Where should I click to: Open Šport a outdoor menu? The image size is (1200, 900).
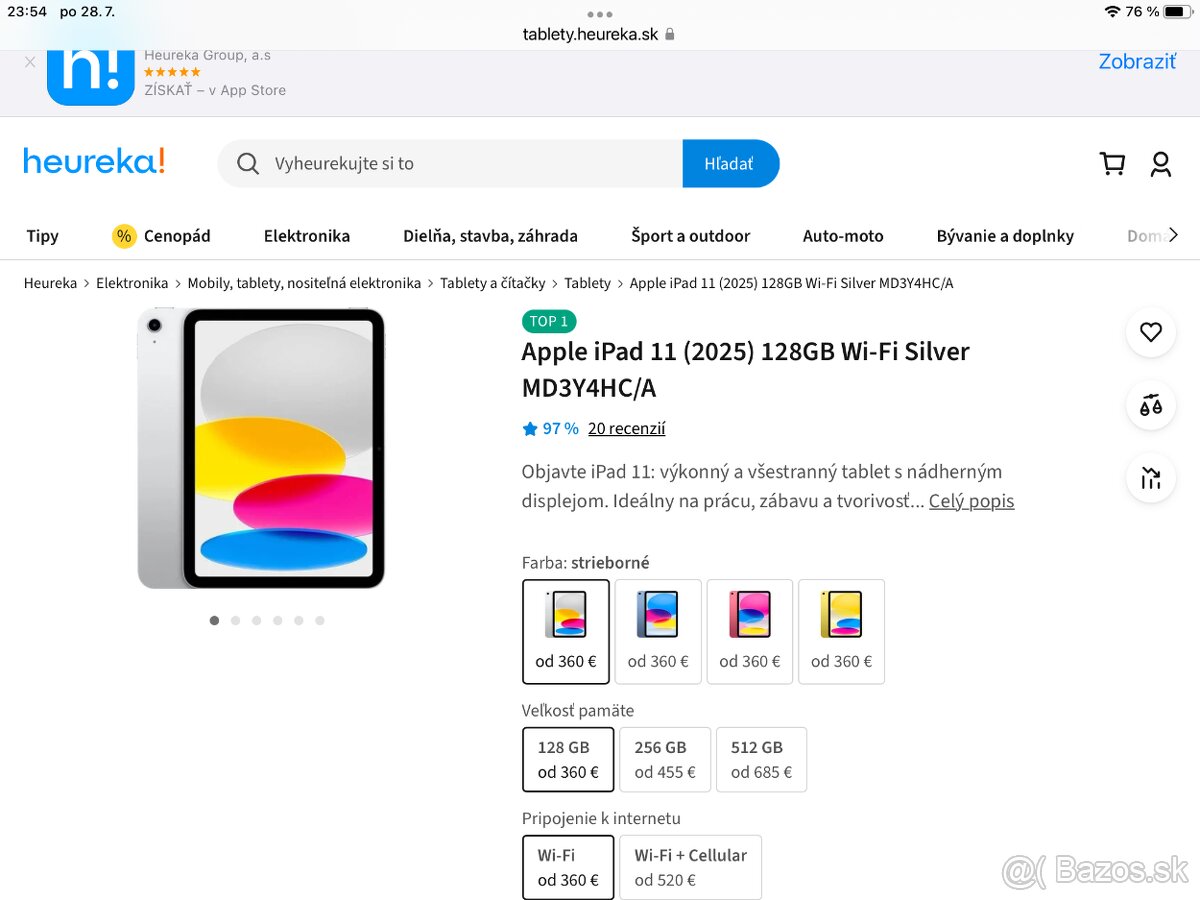[x=690, y=236]
